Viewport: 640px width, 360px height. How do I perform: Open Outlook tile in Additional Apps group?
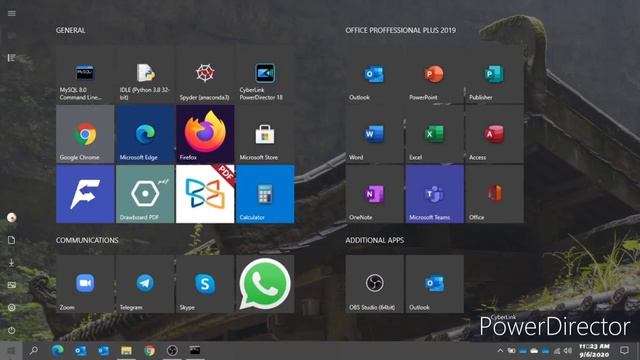(x=434, y=284)
